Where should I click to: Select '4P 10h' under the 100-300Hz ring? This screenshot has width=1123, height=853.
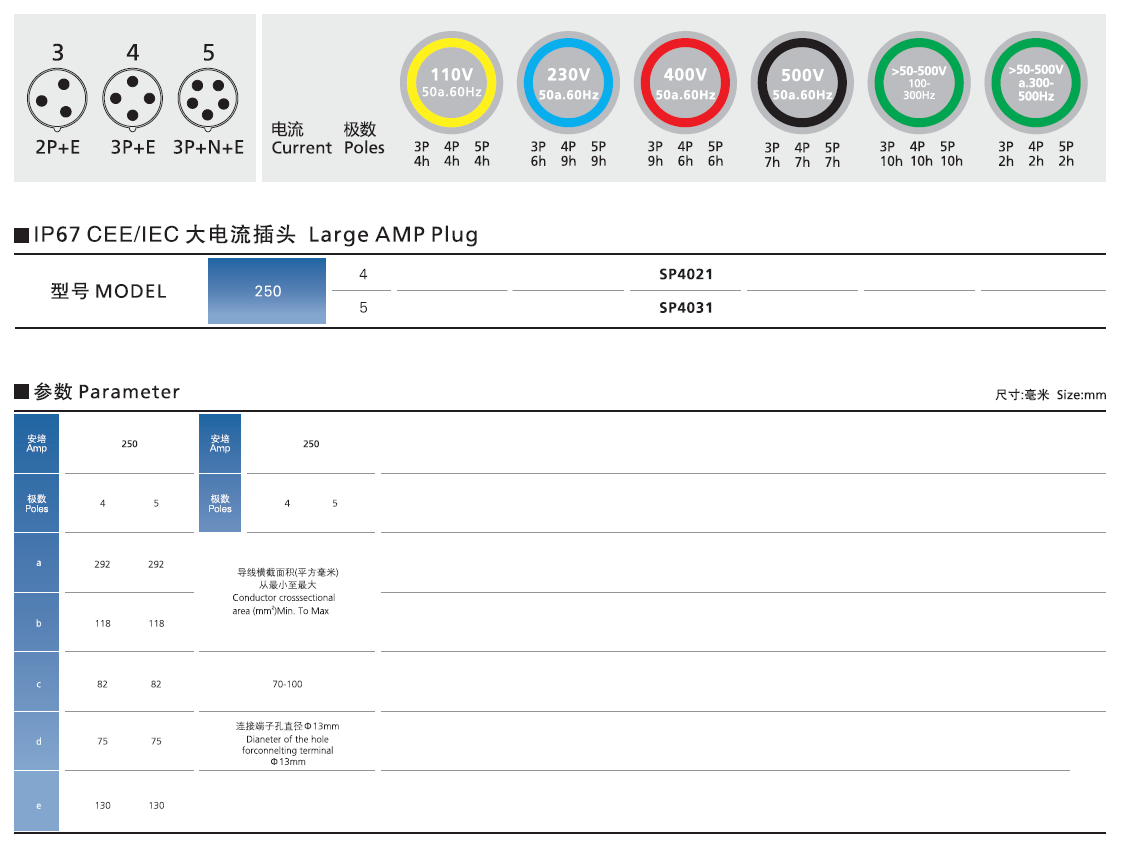921,154
